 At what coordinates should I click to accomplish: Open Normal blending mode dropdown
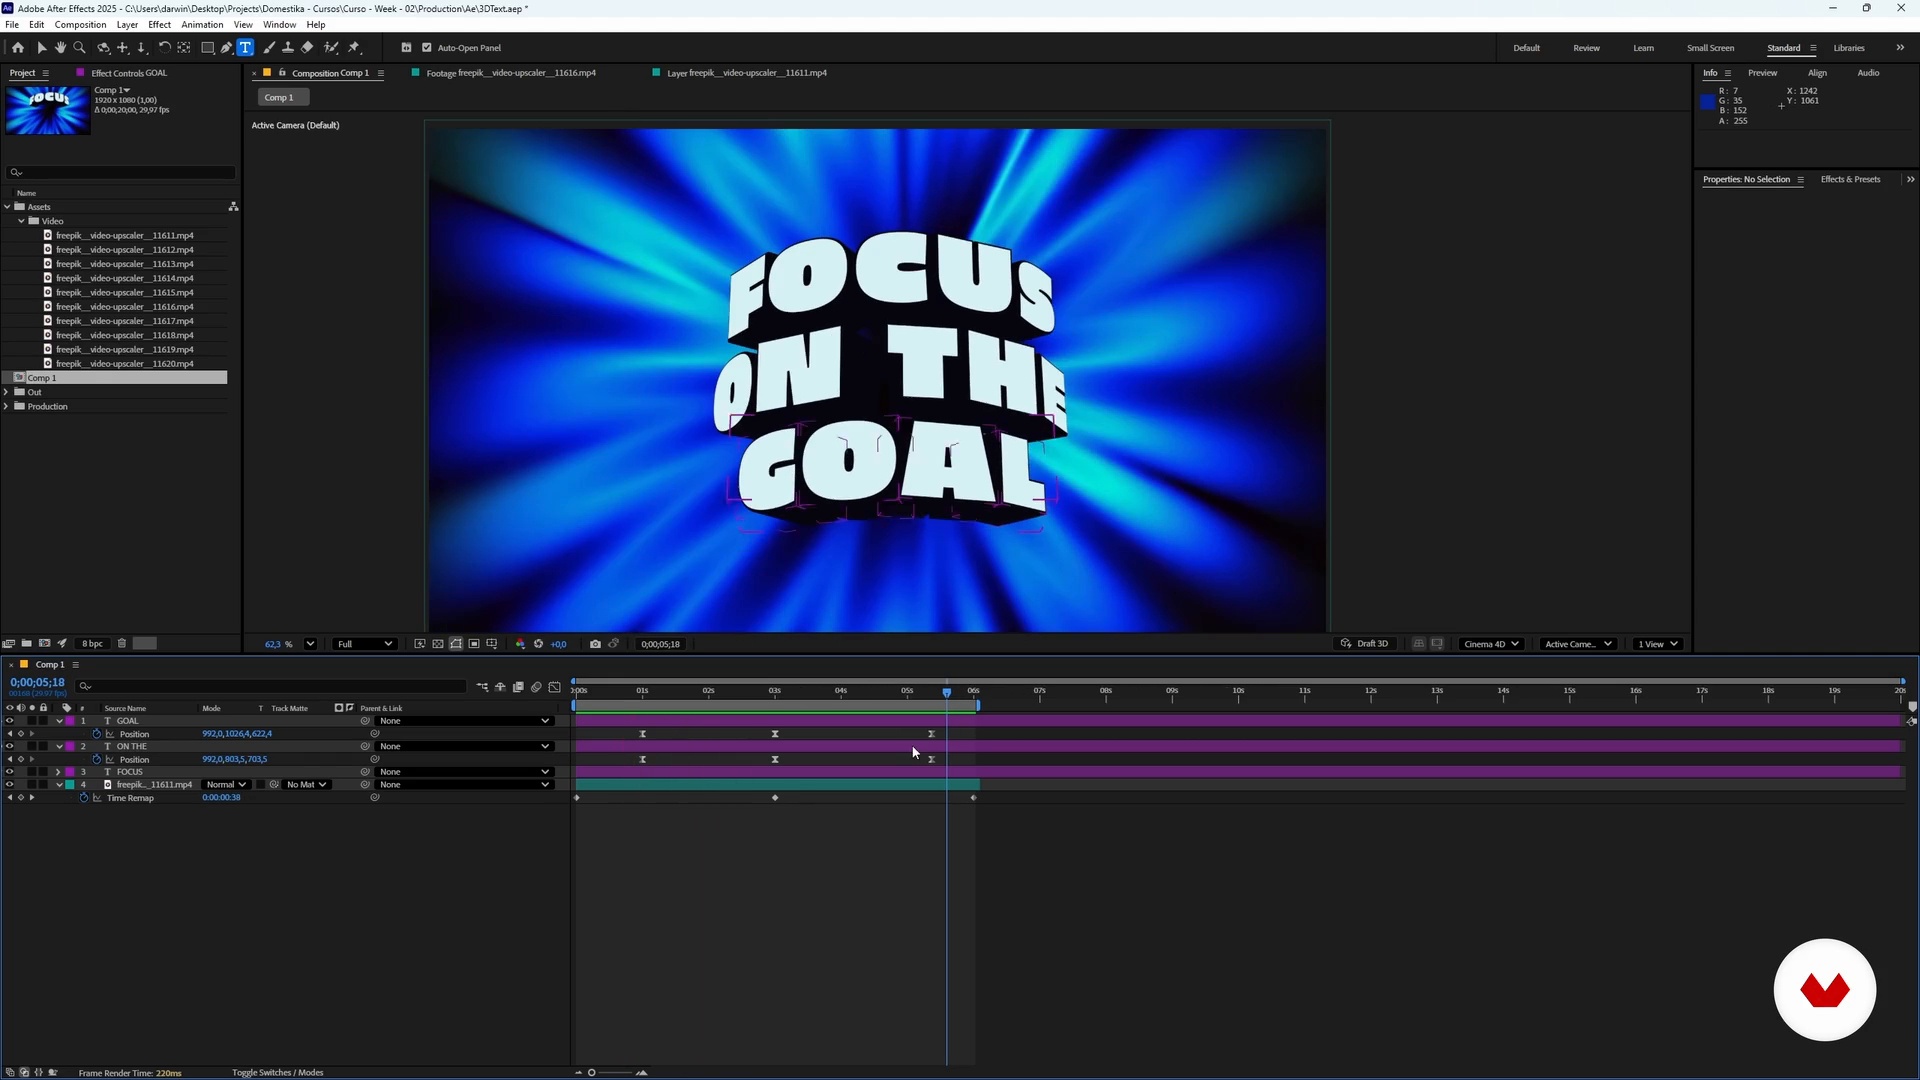tap(226, 785)
